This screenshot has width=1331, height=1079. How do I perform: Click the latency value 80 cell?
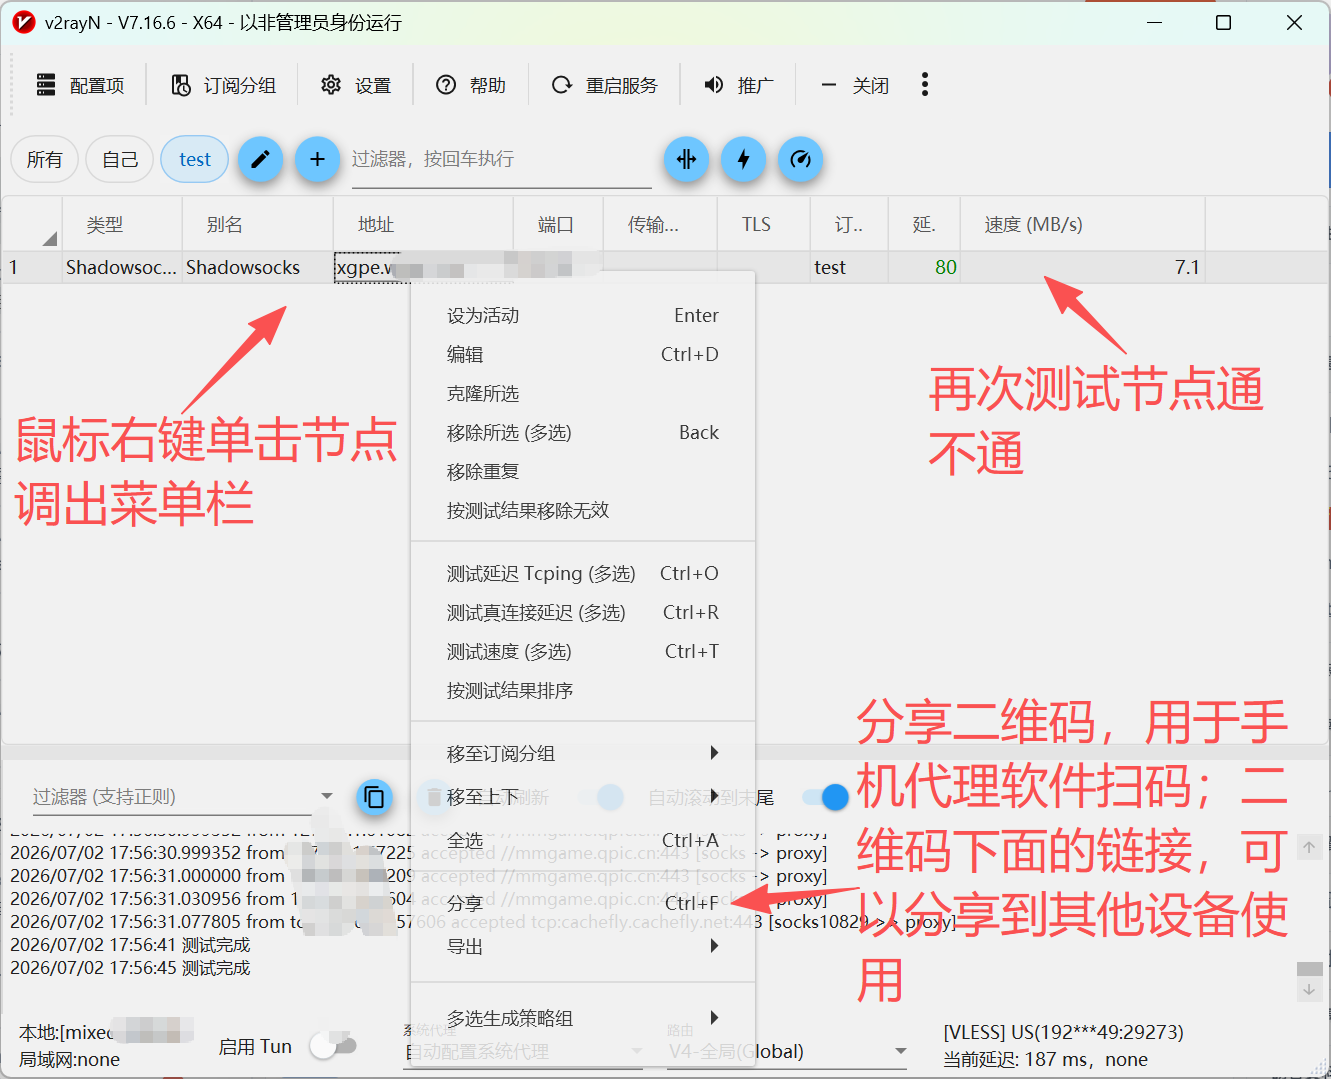(x=924, y=267)
